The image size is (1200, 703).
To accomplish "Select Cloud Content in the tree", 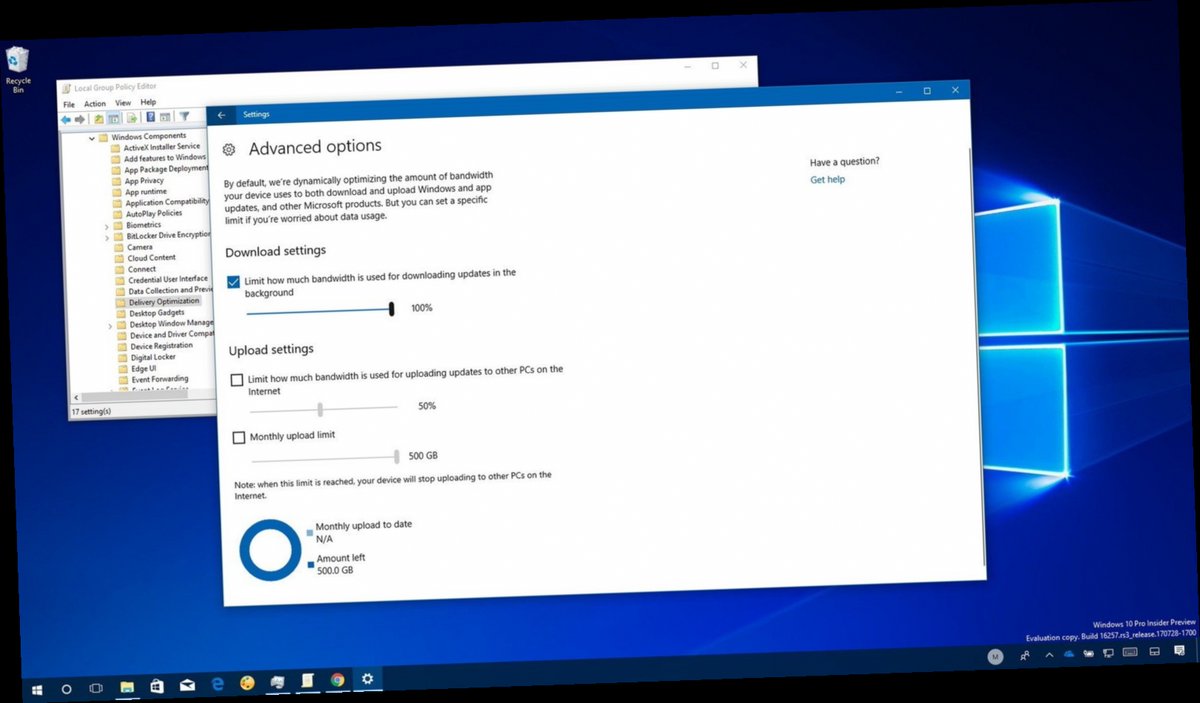I will pyautogui.click(x=152, y=258).
